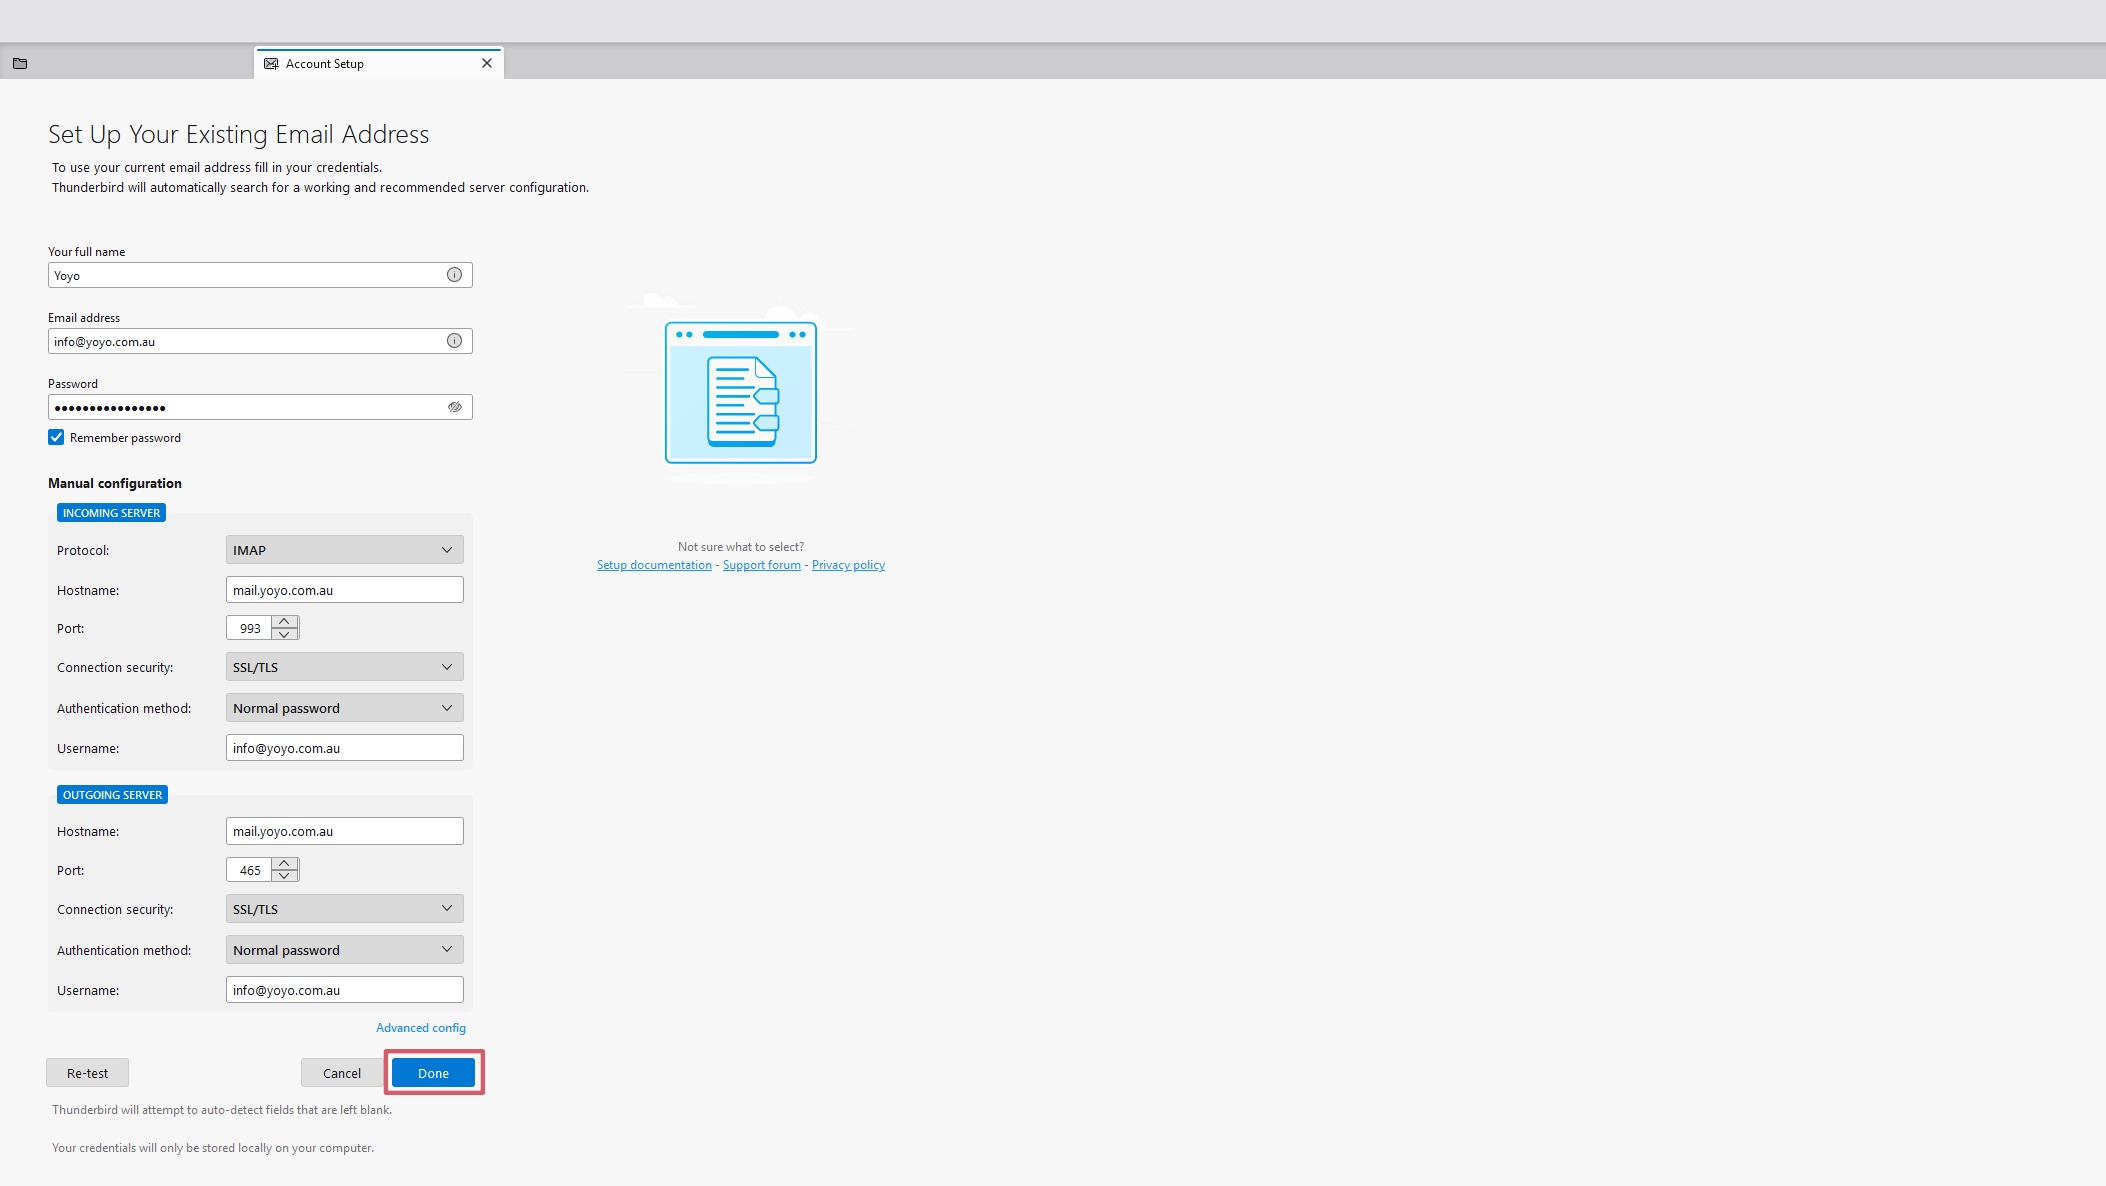Open outgoing Connection security dropdown

344,909
